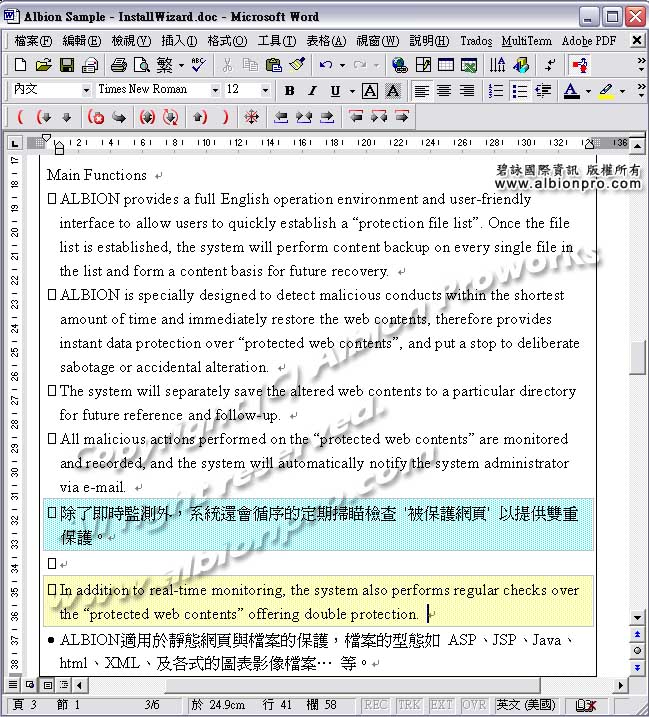Apply font color with the A swatch
Image resolution: width=649 pixels, height=717 pixels.
click(x=571, y=91)
